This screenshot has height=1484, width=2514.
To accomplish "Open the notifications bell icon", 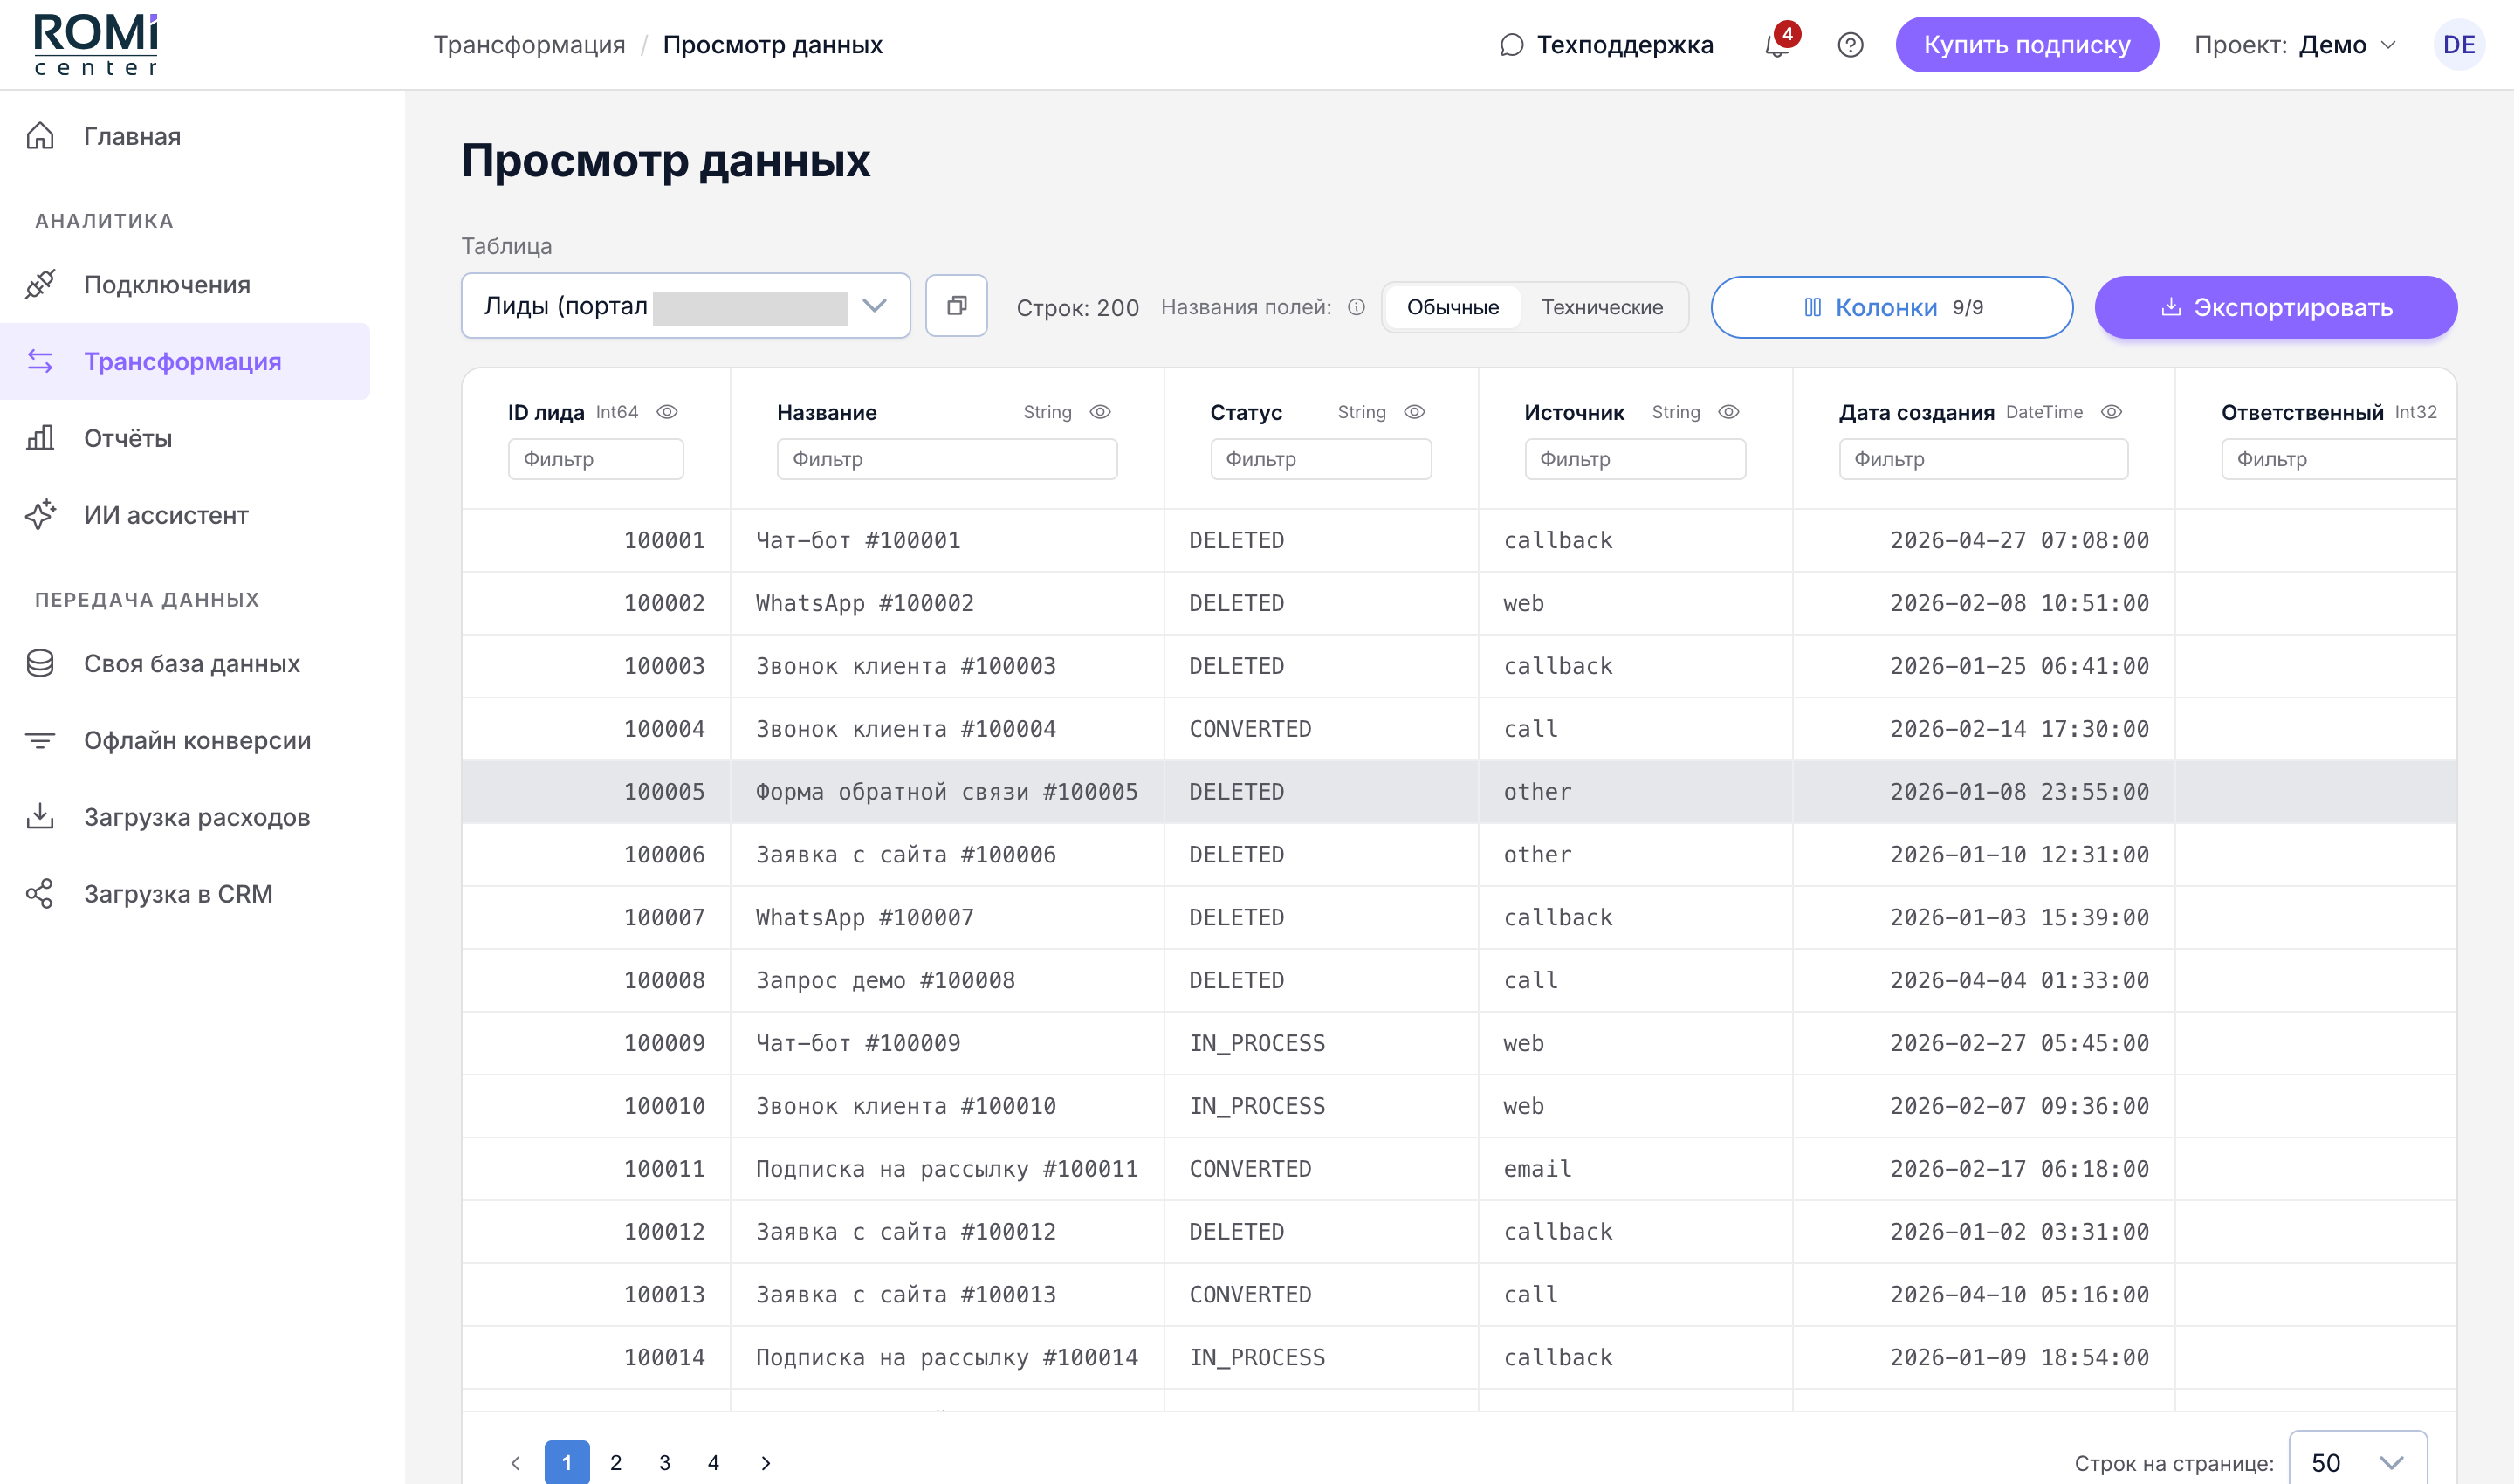I will click(x=1777, y=45).
